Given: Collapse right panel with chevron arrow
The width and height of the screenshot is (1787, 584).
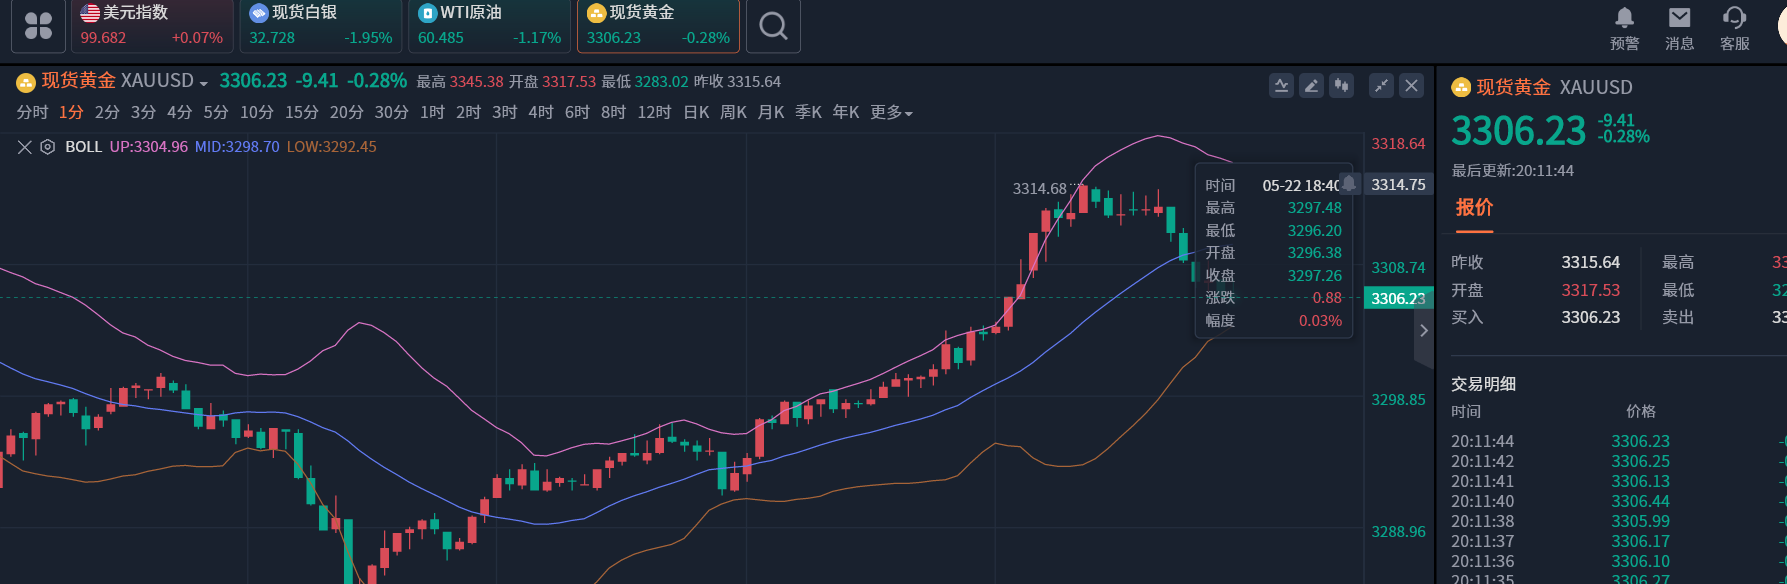Looking at the screenshot, I should pos(1424,331).
